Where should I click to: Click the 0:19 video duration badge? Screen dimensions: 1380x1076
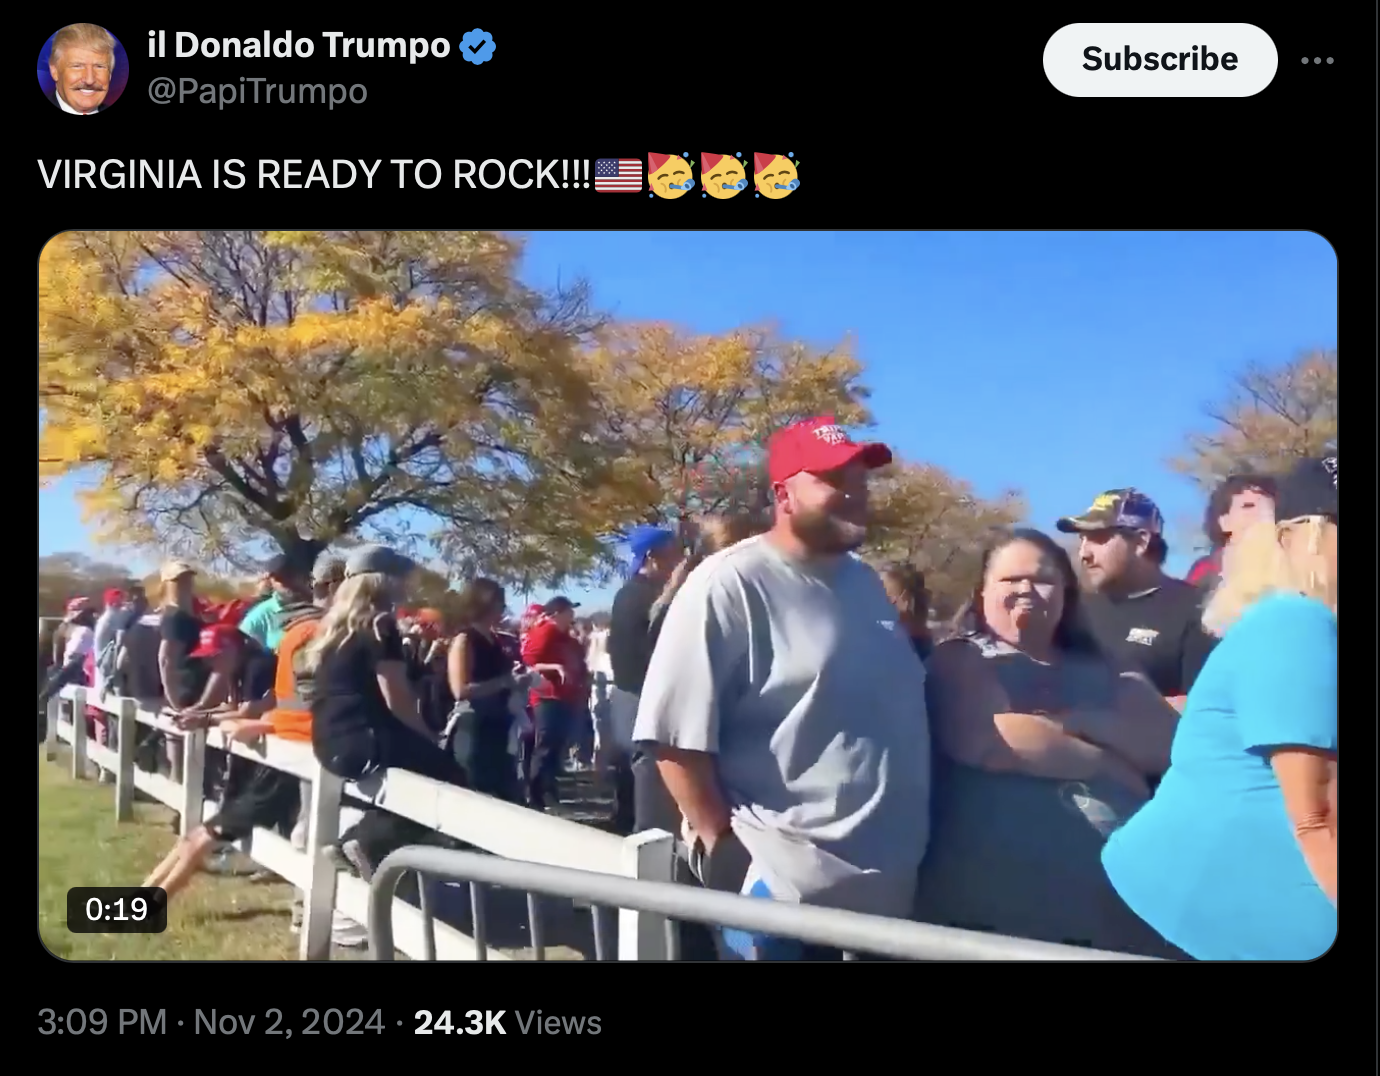point(116,909)
